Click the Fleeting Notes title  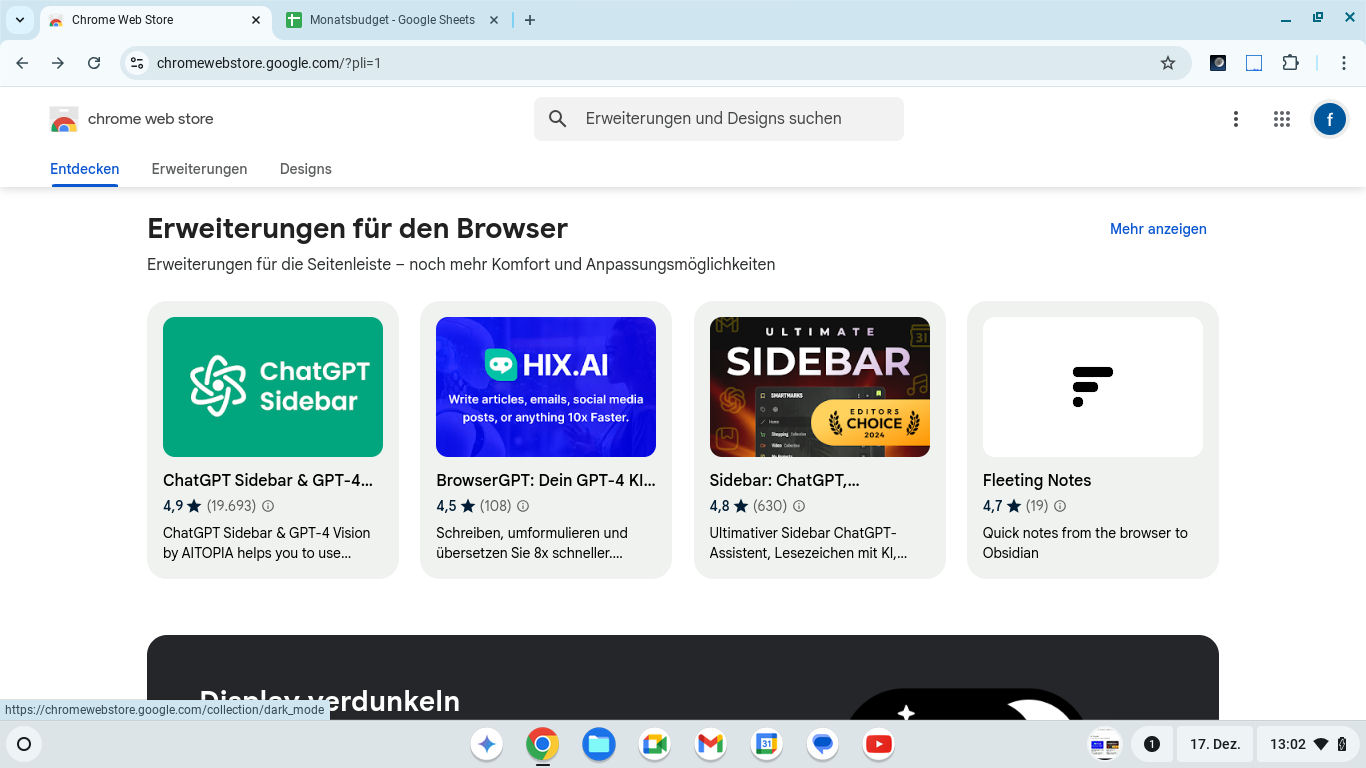point(1037,480)
